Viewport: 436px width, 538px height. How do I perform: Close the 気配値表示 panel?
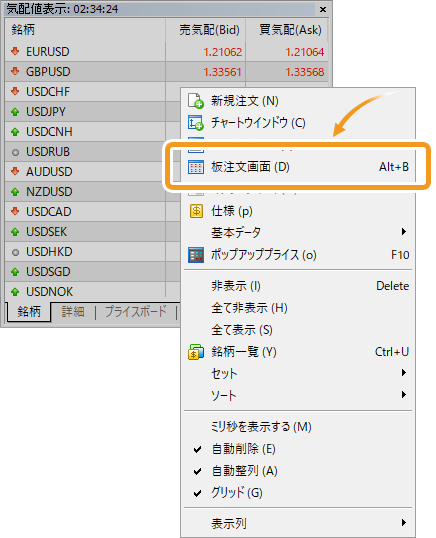click(x=323, y=9)
